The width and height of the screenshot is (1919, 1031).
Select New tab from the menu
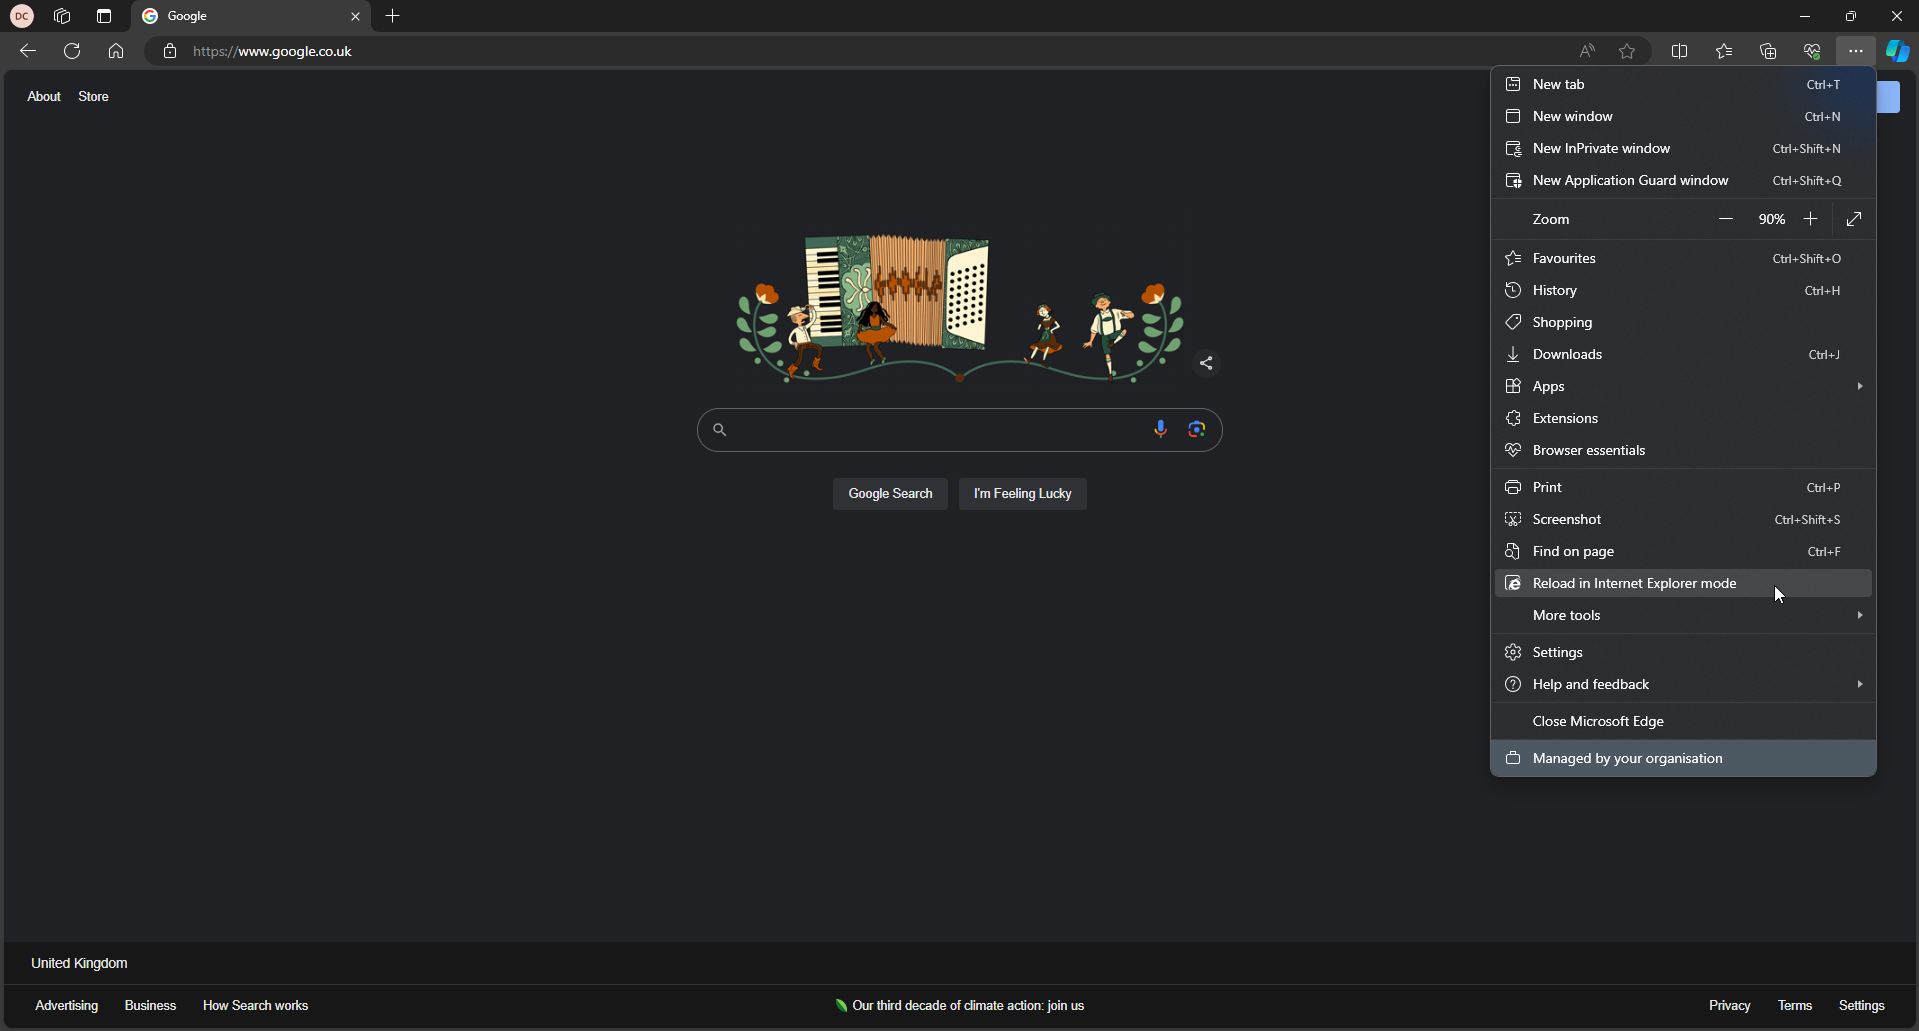coord(1684,84)
